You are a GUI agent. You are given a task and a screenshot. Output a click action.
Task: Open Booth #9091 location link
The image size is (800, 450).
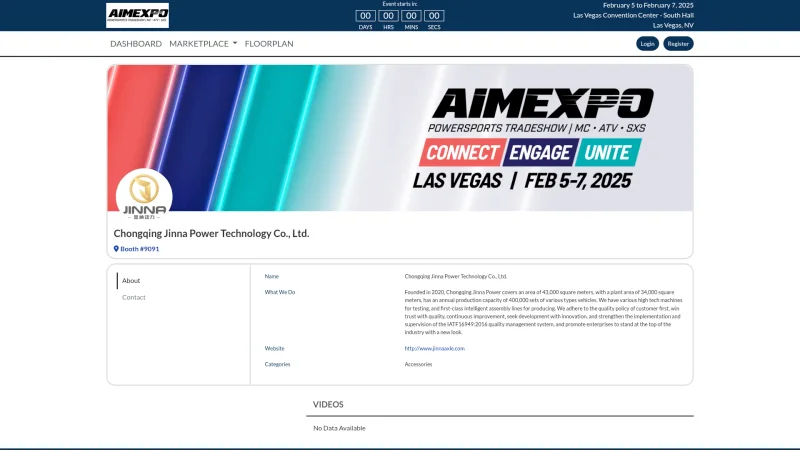click(139, 249)
